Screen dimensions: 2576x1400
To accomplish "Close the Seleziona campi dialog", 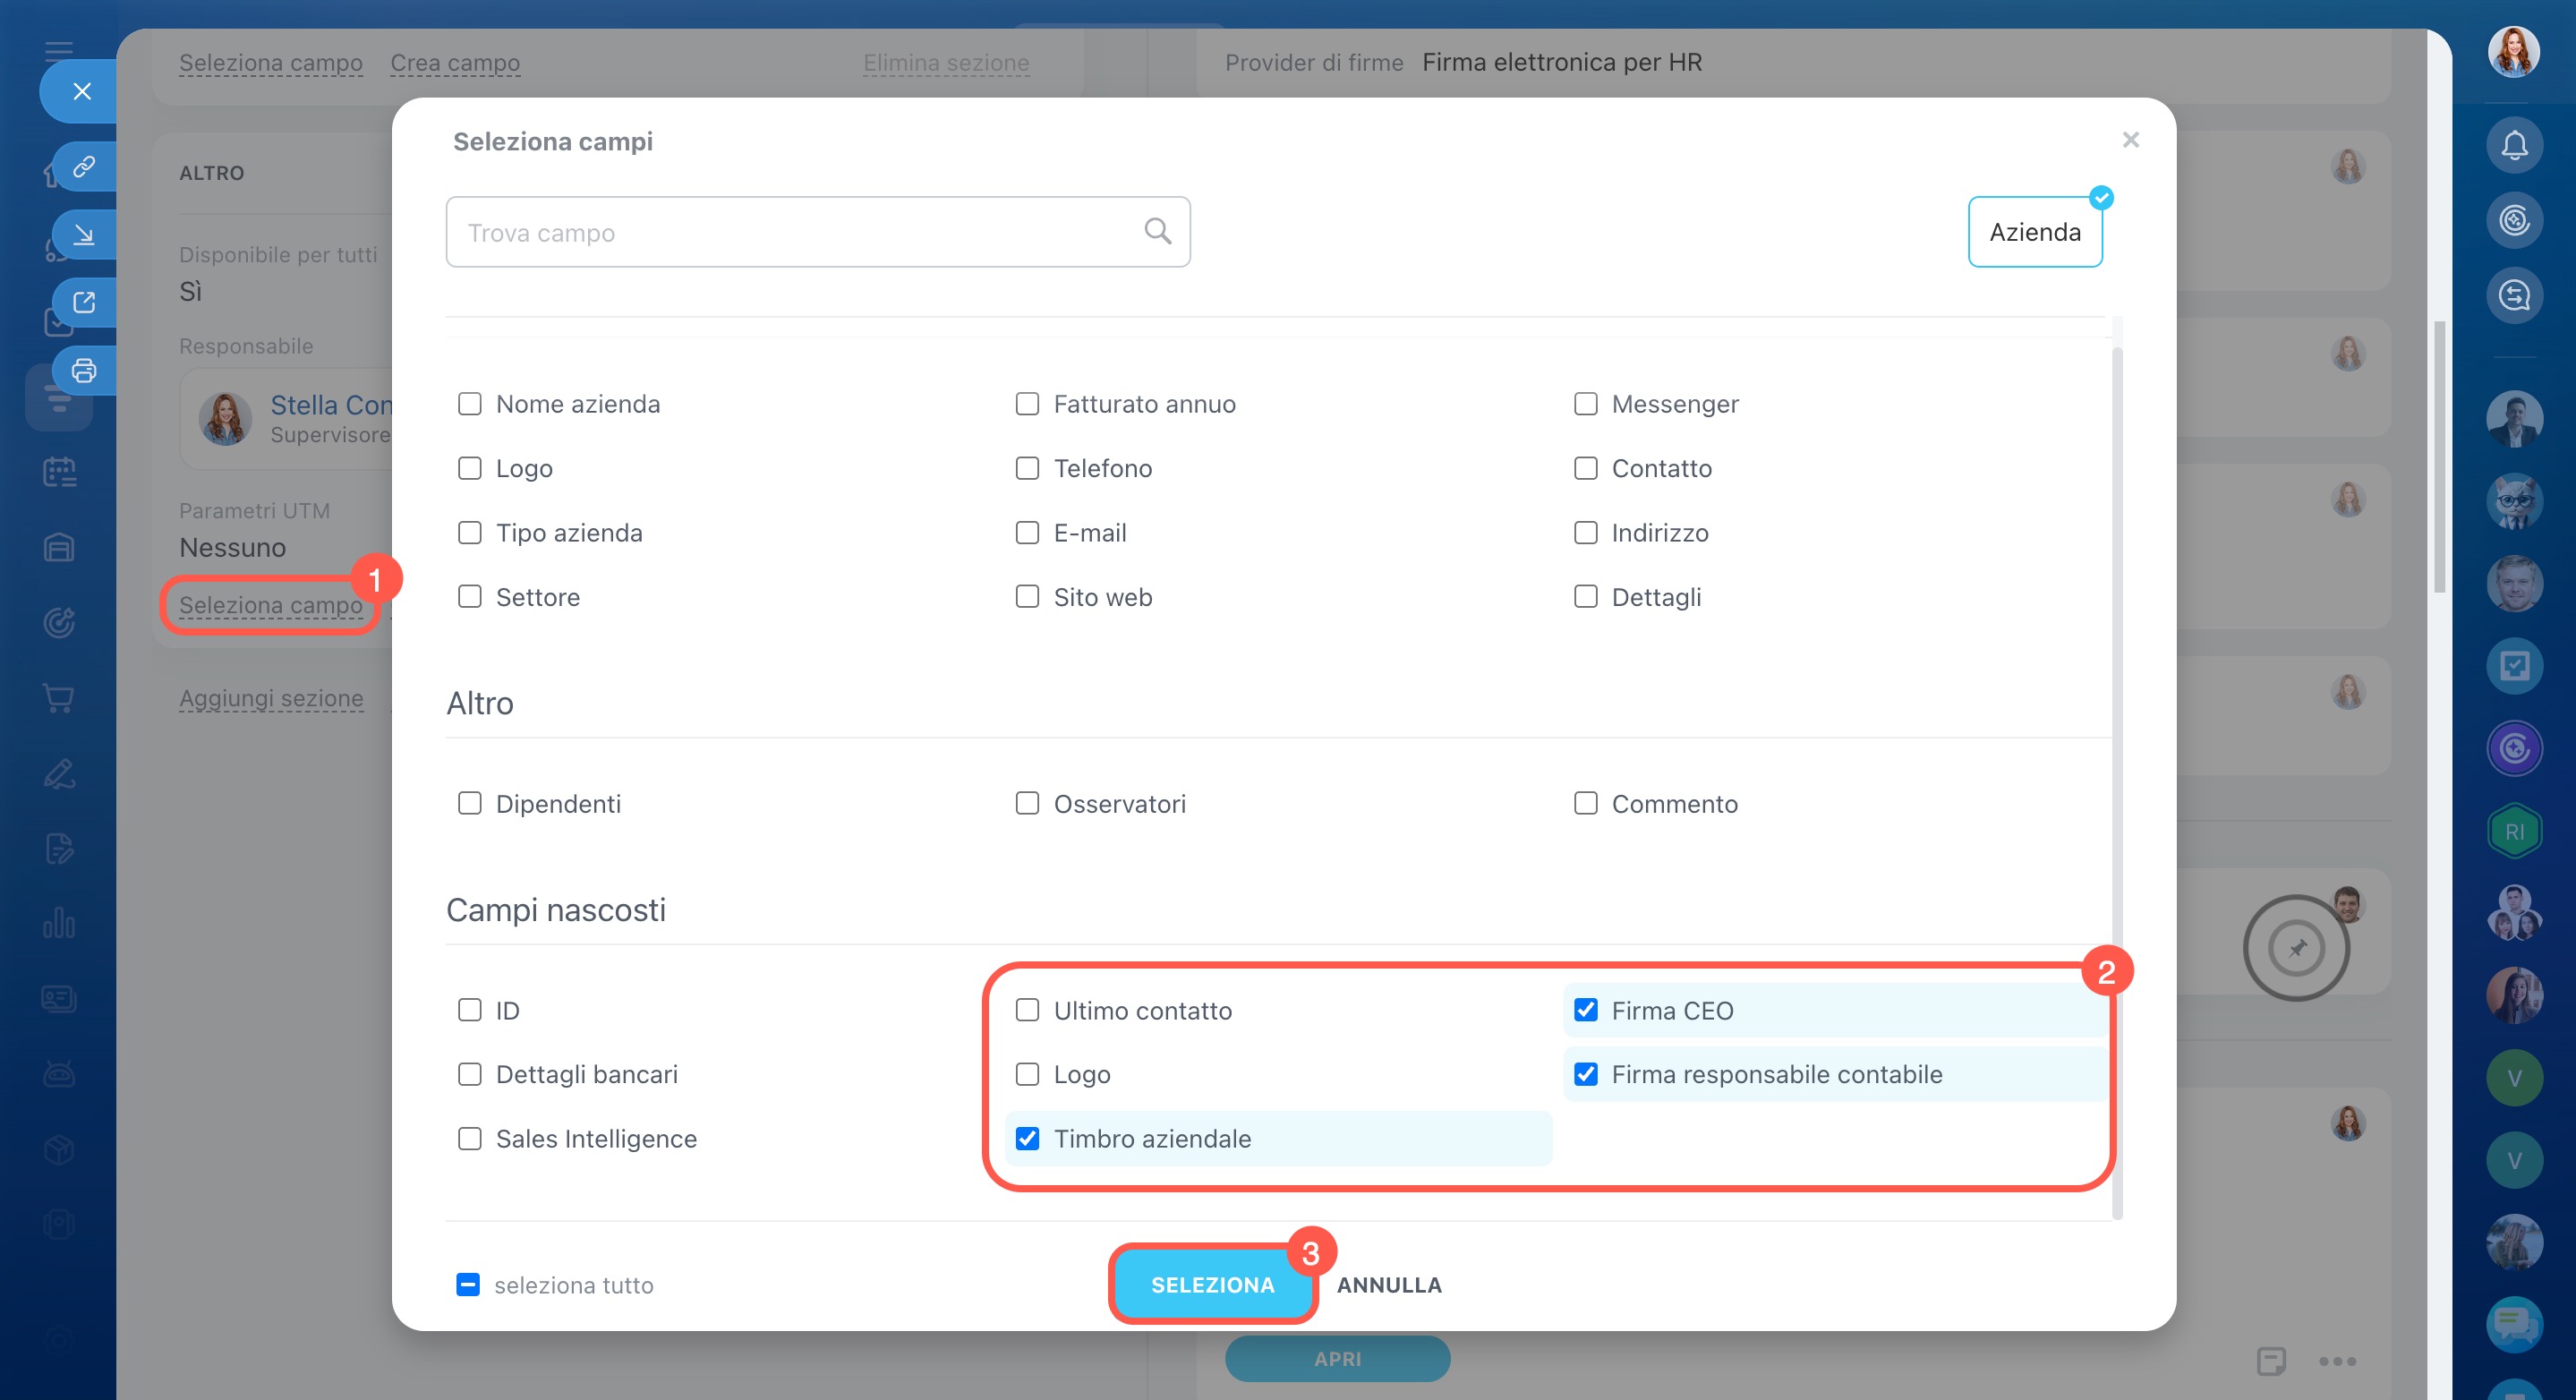I will 2130,140.
